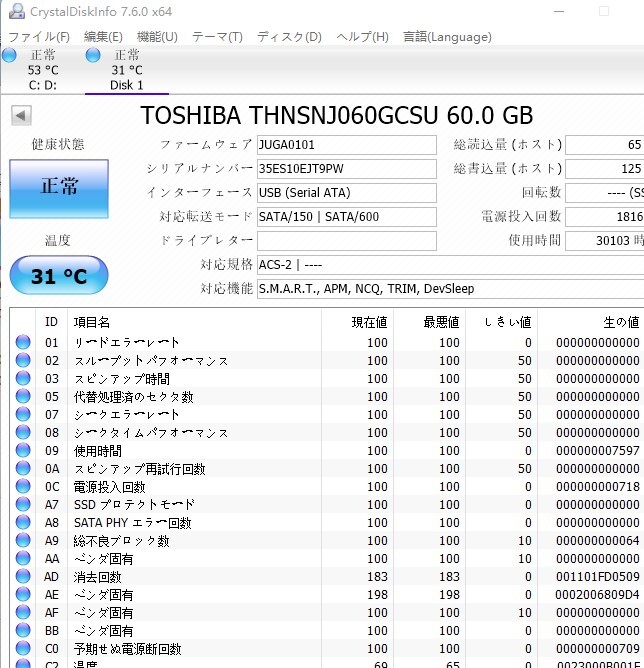The width and height of the screenshot is (644, 668).
Task: Click the disk title TOSHIBA THNSNJ060GCSU 60.0 GB
Action: (336, 115)
